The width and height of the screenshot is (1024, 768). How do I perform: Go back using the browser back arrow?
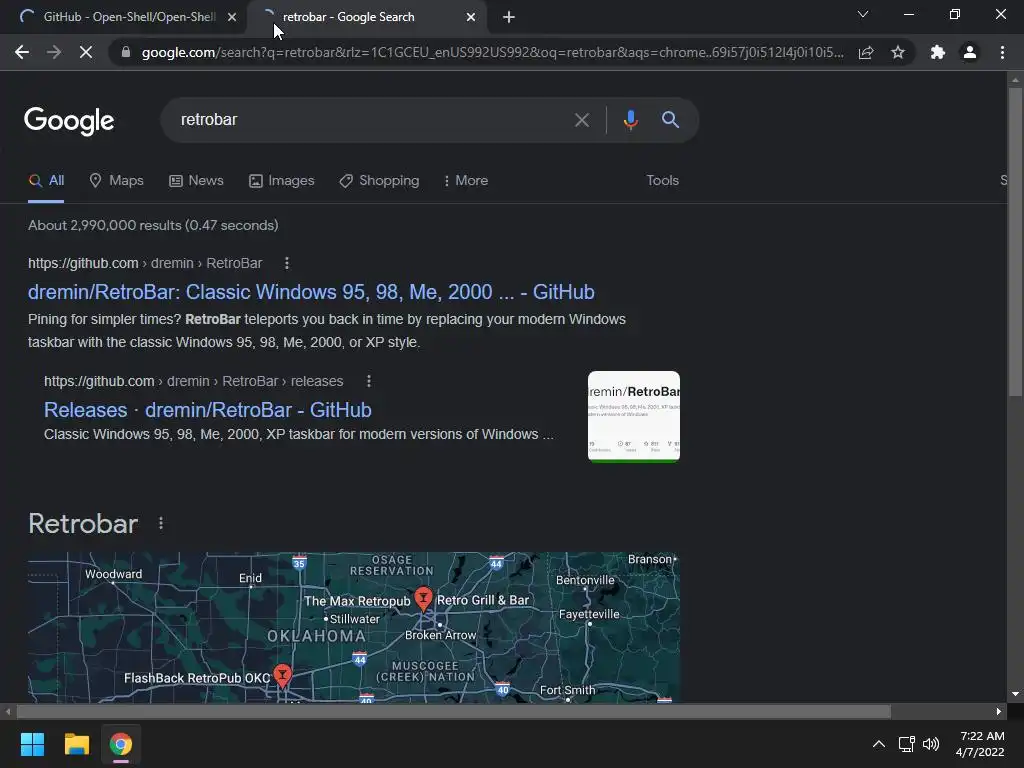22,52
